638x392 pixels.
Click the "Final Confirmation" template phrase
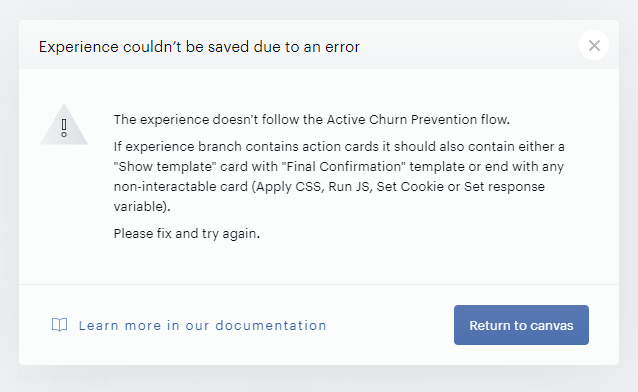click(343, 166)
